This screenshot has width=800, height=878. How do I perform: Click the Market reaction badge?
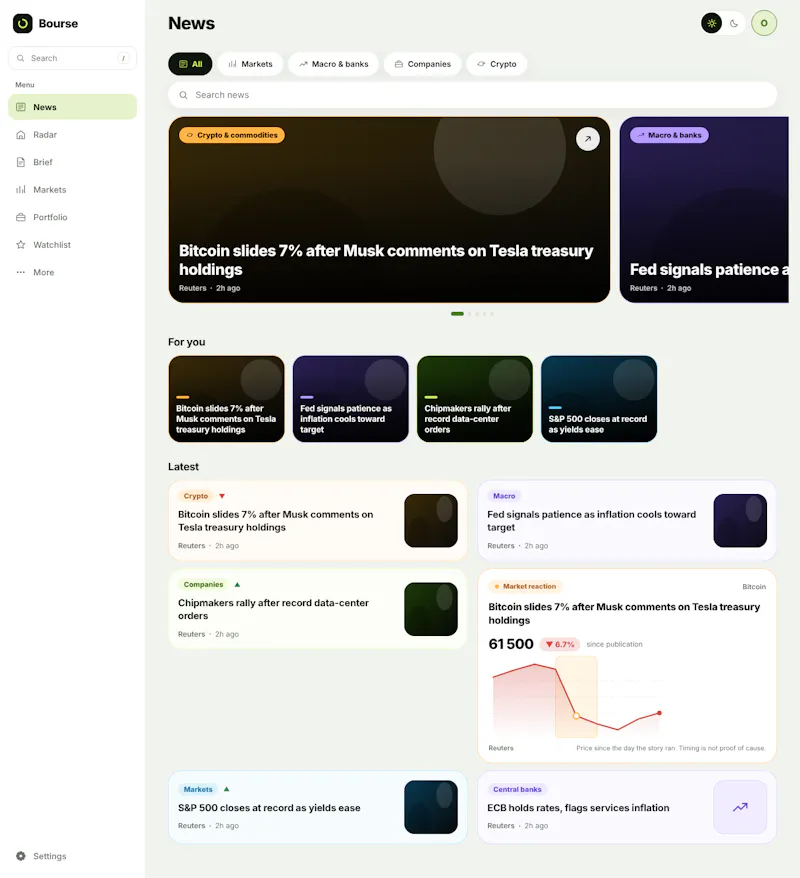click(x=525, y=586)
